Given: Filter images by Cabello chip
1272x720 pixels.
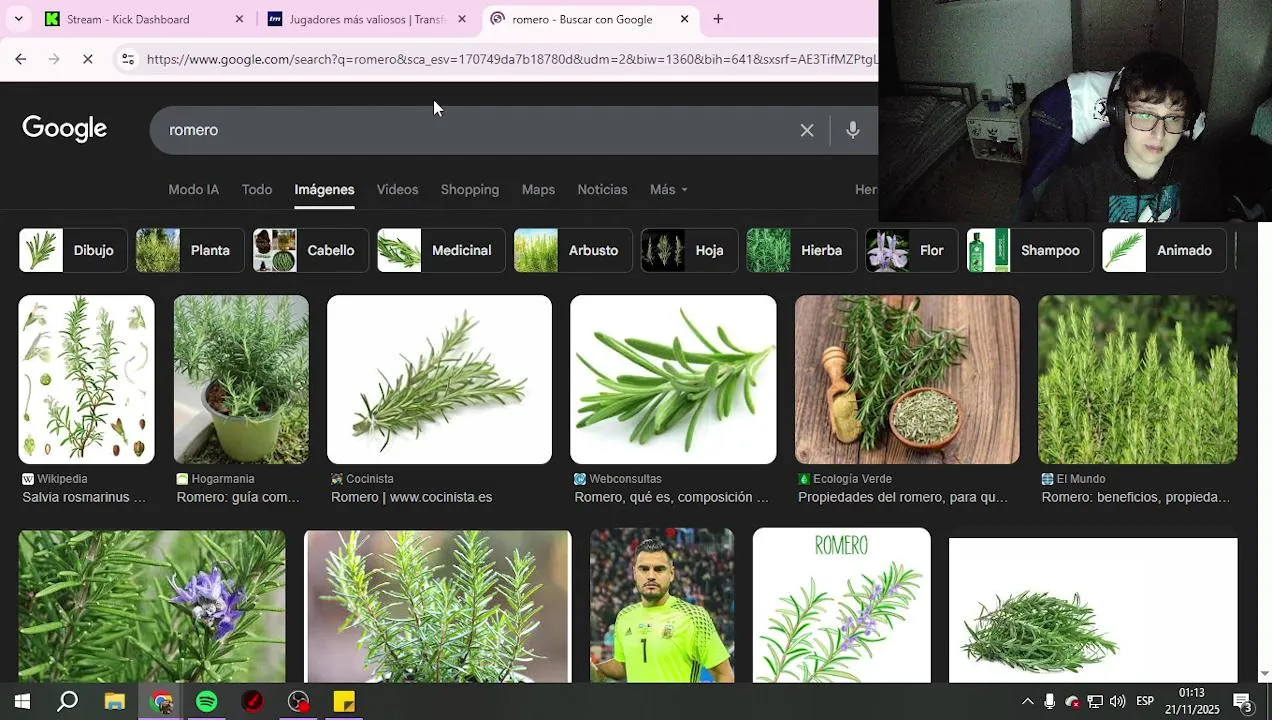Looking at the screenshot, I should tap(311, 250).
